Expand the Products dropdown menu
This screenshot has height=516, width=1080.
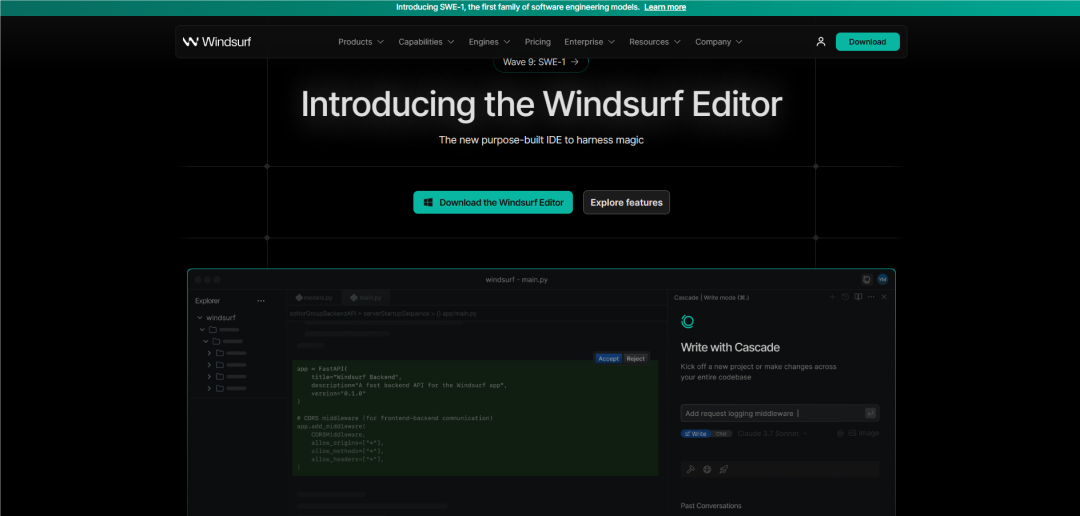tap(361, 41)
